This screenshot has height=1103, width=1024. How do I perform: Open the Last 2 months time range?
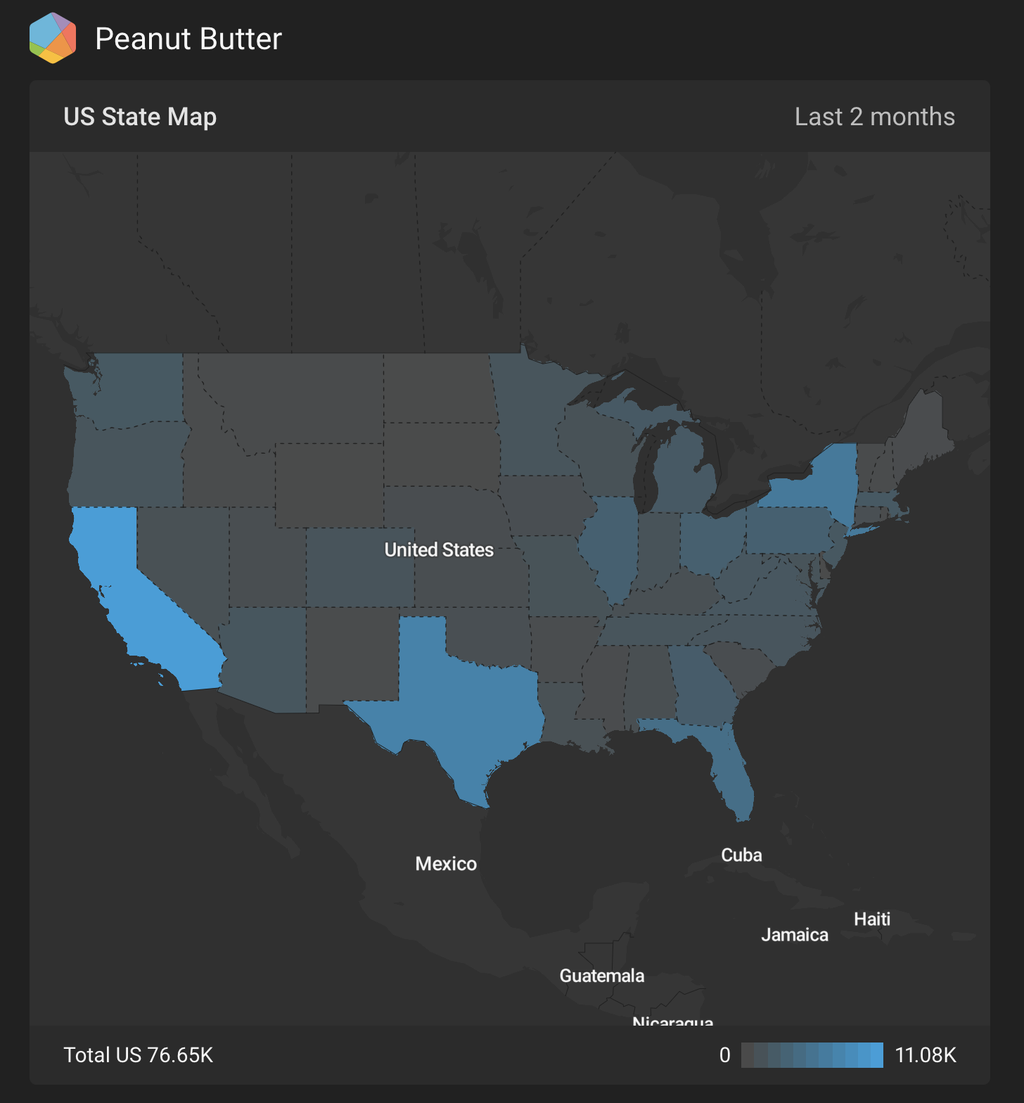coord(874,117)
